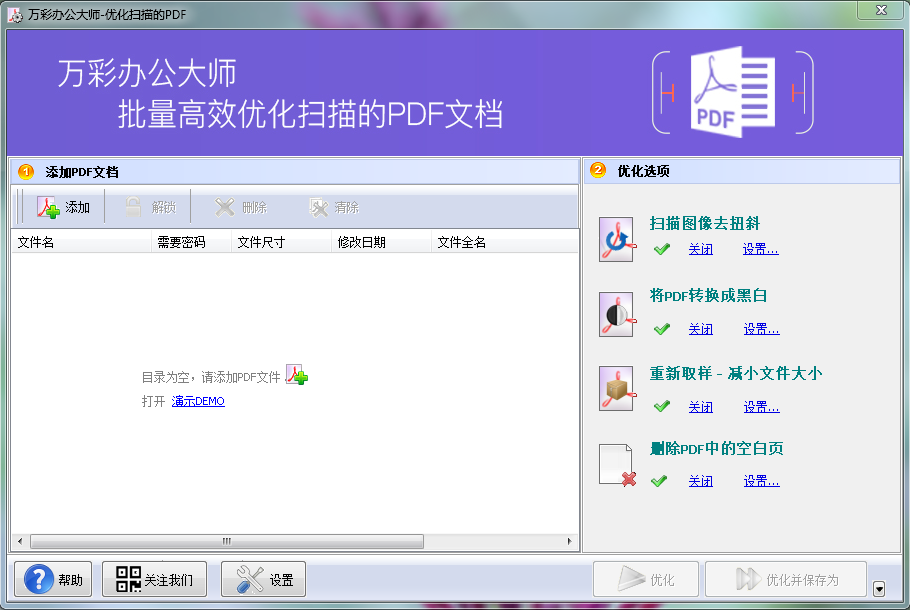Click the 优化 (Optimize) button
The image size is (910, 610).
646,578
